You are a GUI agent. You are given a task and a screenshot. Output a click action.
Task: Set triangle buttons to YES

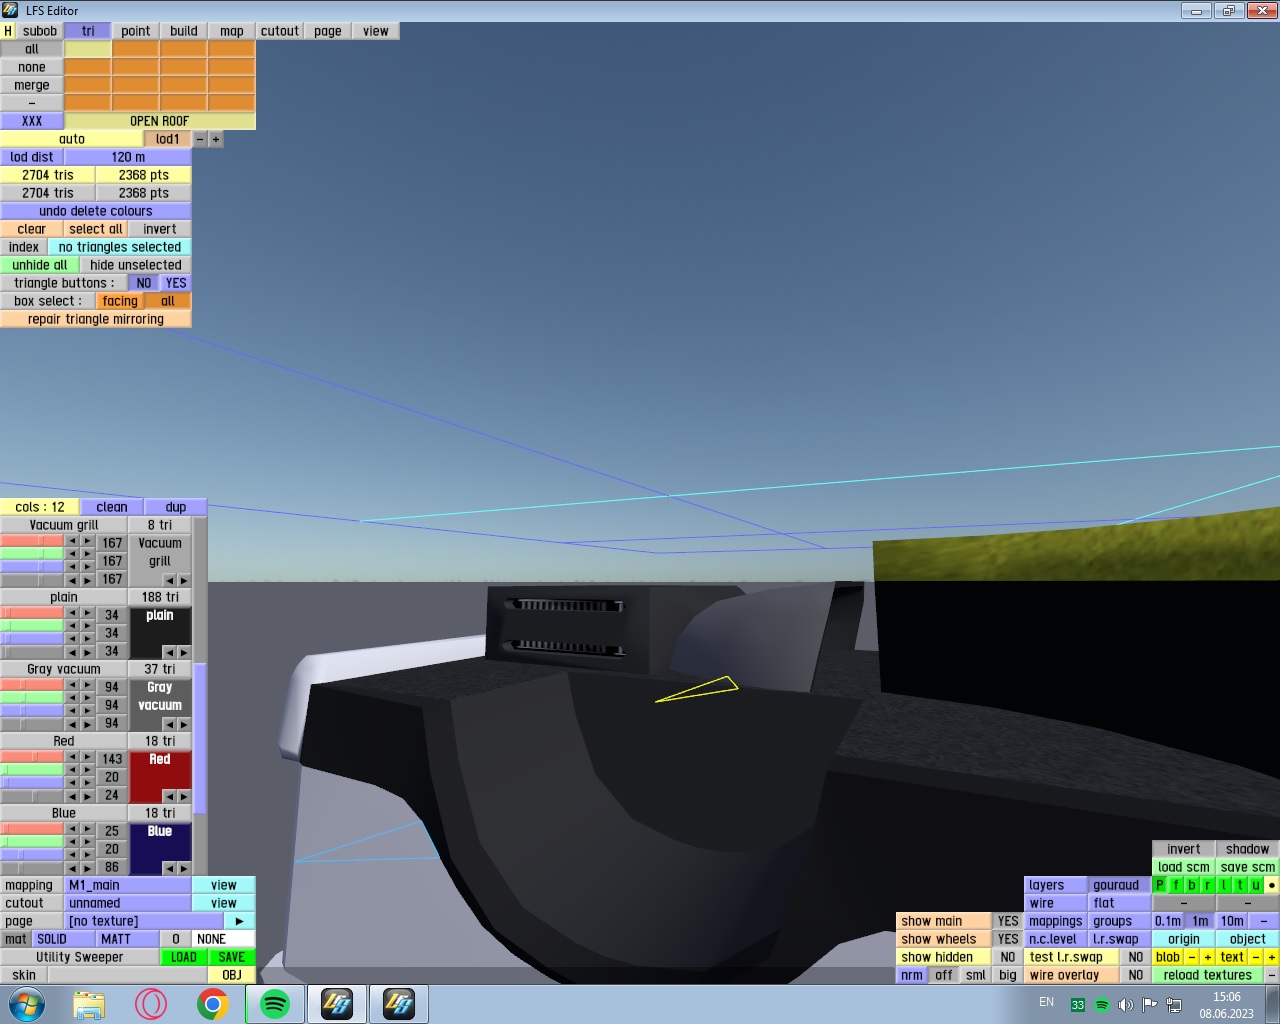176,283
